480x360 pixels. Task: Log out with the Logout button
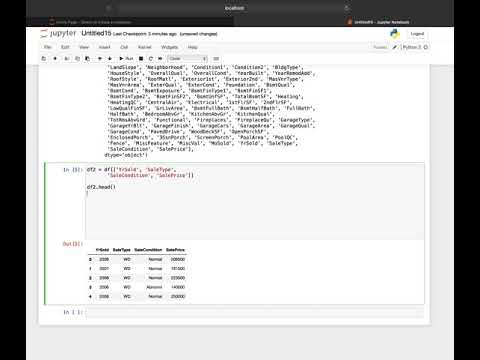(x=417, y=34)
